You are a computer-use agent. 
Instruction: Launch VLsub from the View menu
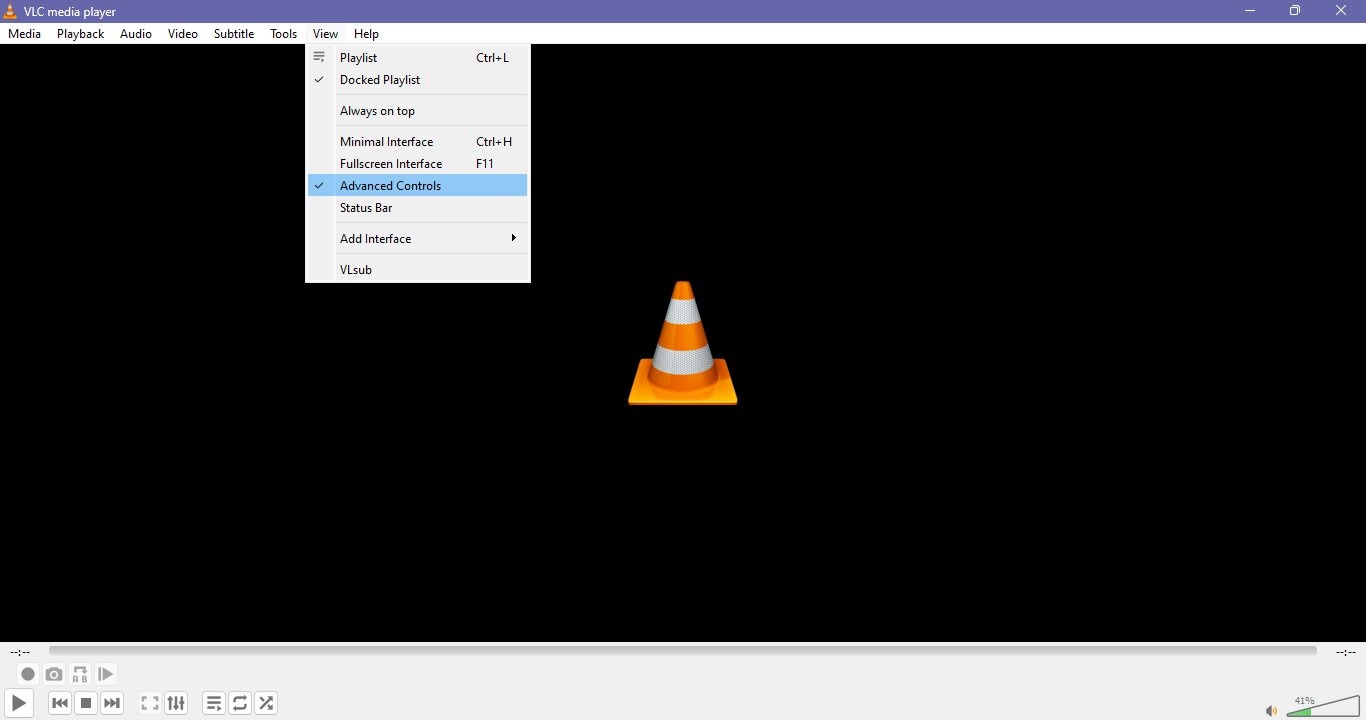pyautogui.click(x=355, y=269)
